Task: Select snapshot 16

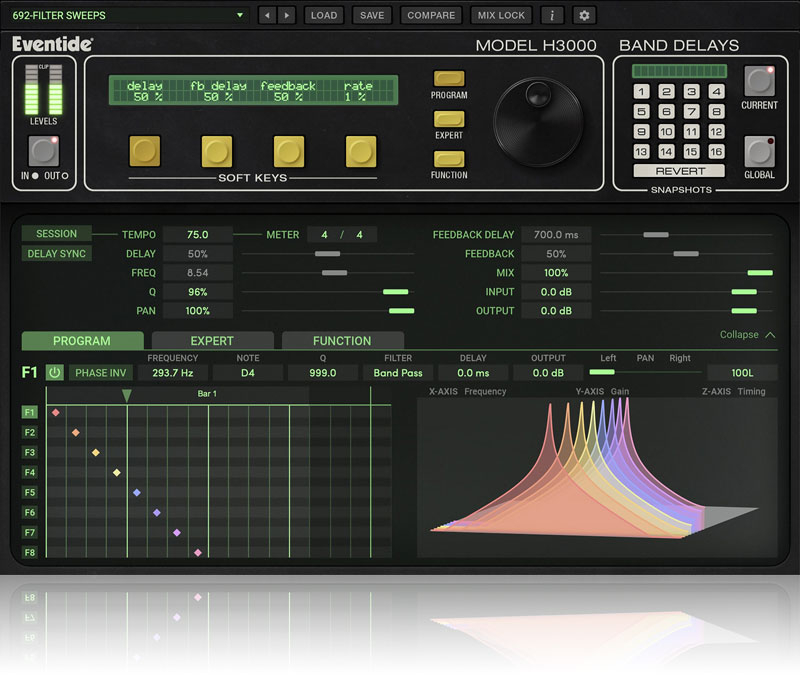Action: (716, 152)
